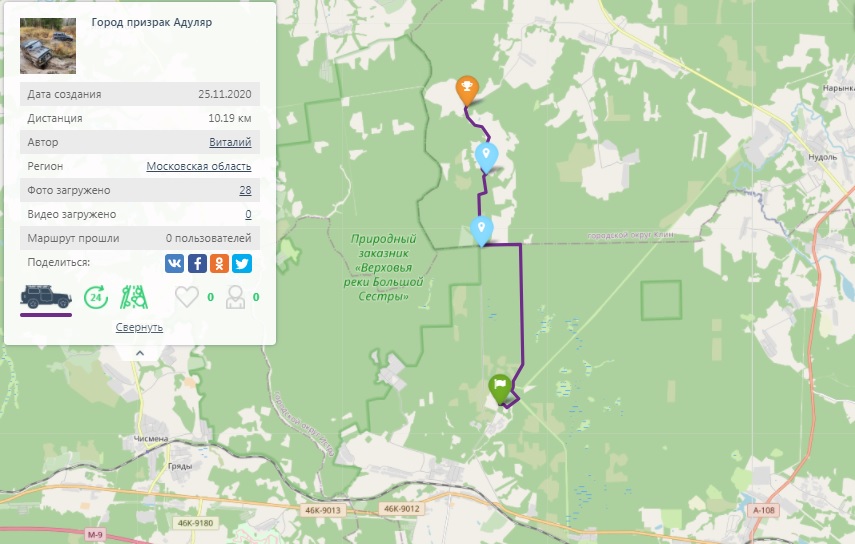Share route on VK
Image resolution: width=855 pixels, height=544 pixels.
(174, 263)
